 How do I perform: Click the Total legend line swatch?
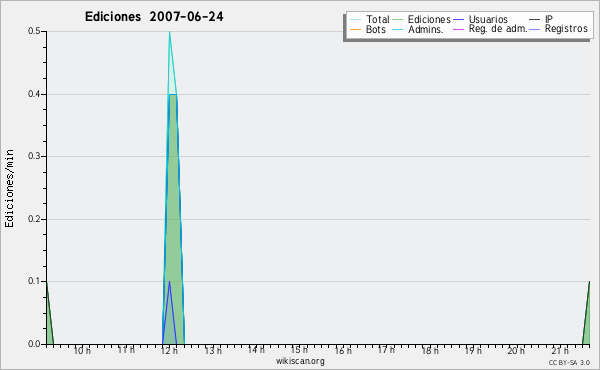pyautogui.click(x=355, y=20)
